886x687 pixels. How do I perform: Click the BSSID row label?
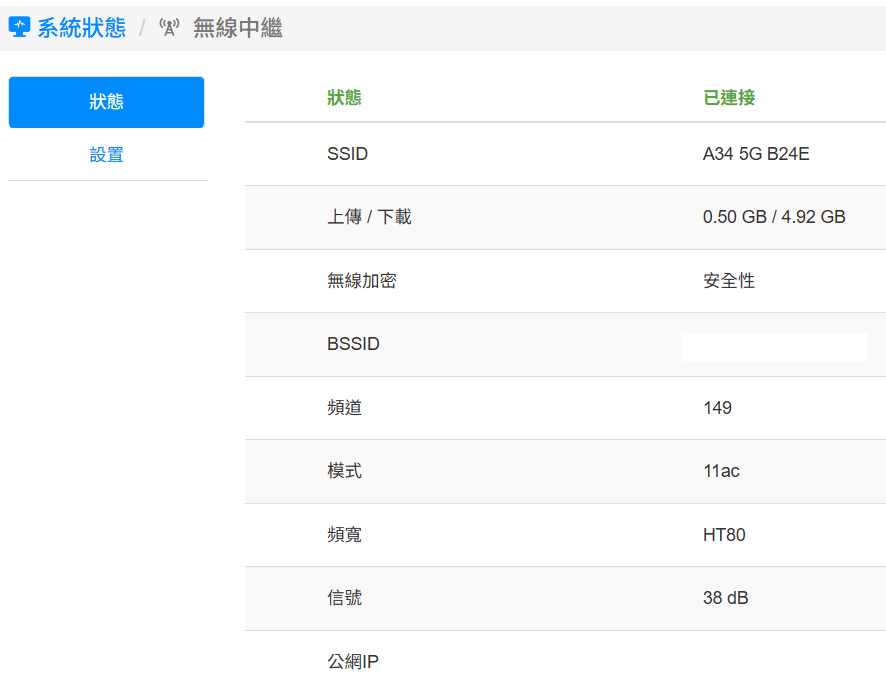(353, 344)
